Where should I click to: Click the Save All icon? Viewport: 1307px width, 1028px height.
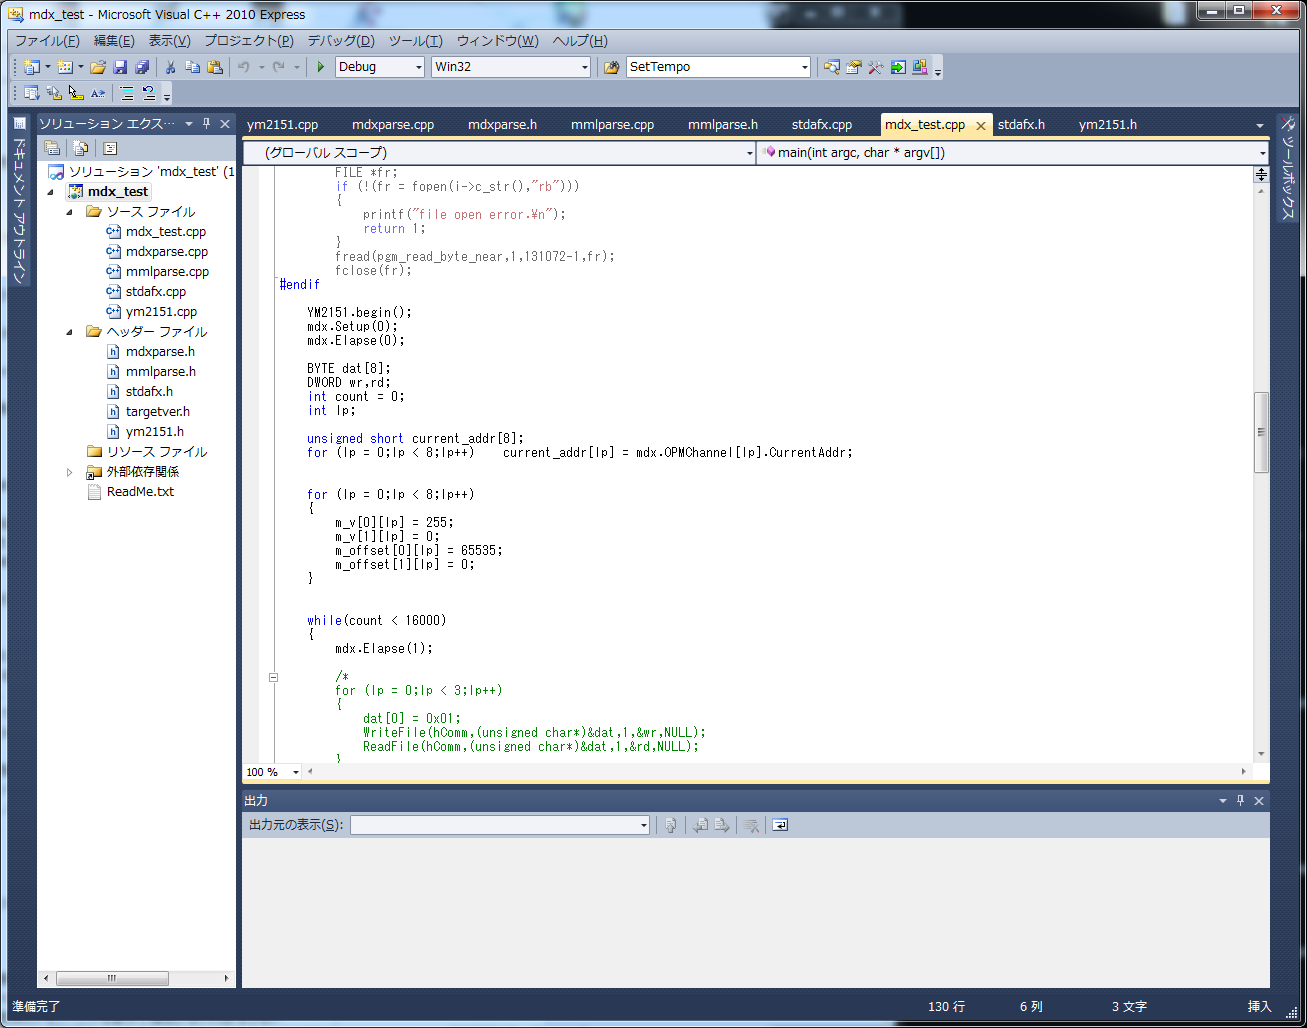coord(142,67)
